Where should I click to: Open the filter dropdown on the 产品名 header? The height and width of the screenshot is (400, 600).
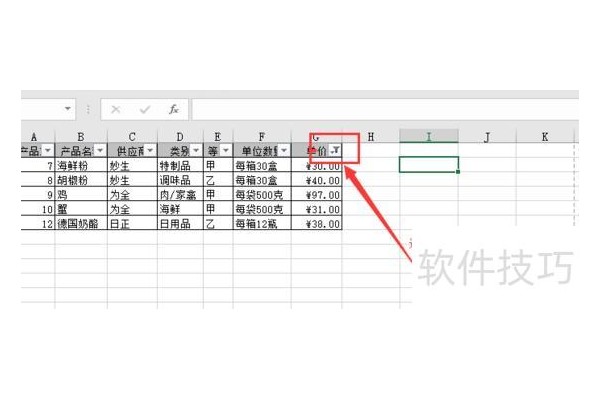click(x=100, y=150)
